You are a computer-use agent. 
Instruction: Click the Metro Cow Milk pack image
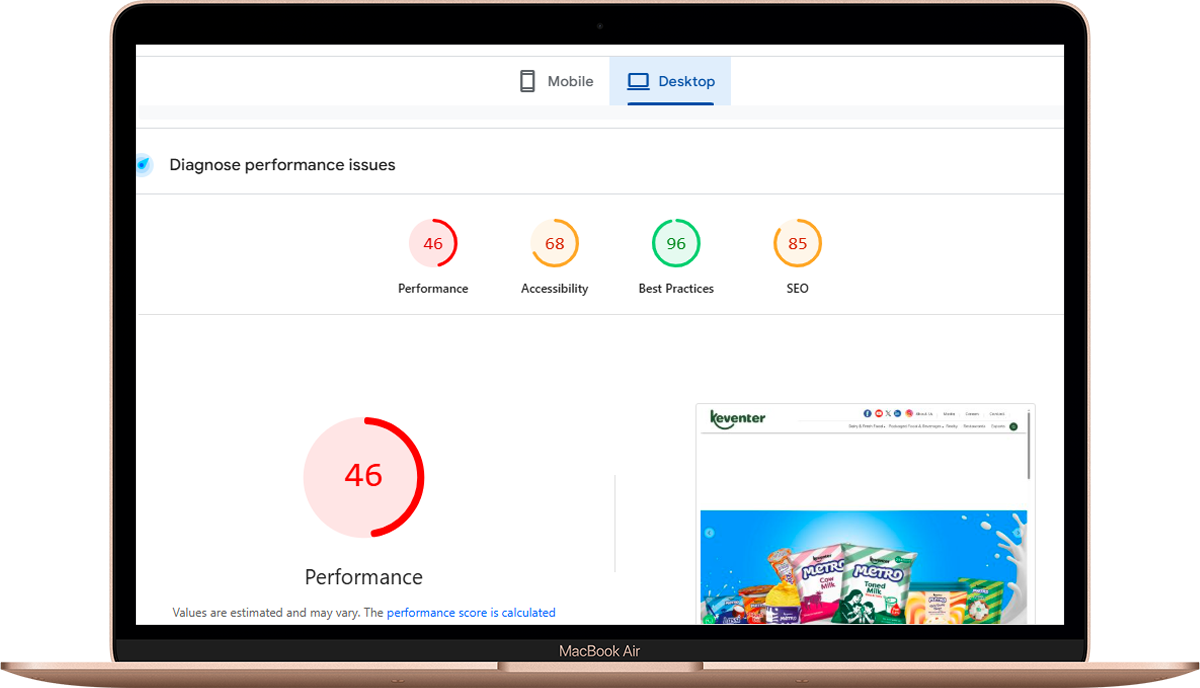point(819,584)
